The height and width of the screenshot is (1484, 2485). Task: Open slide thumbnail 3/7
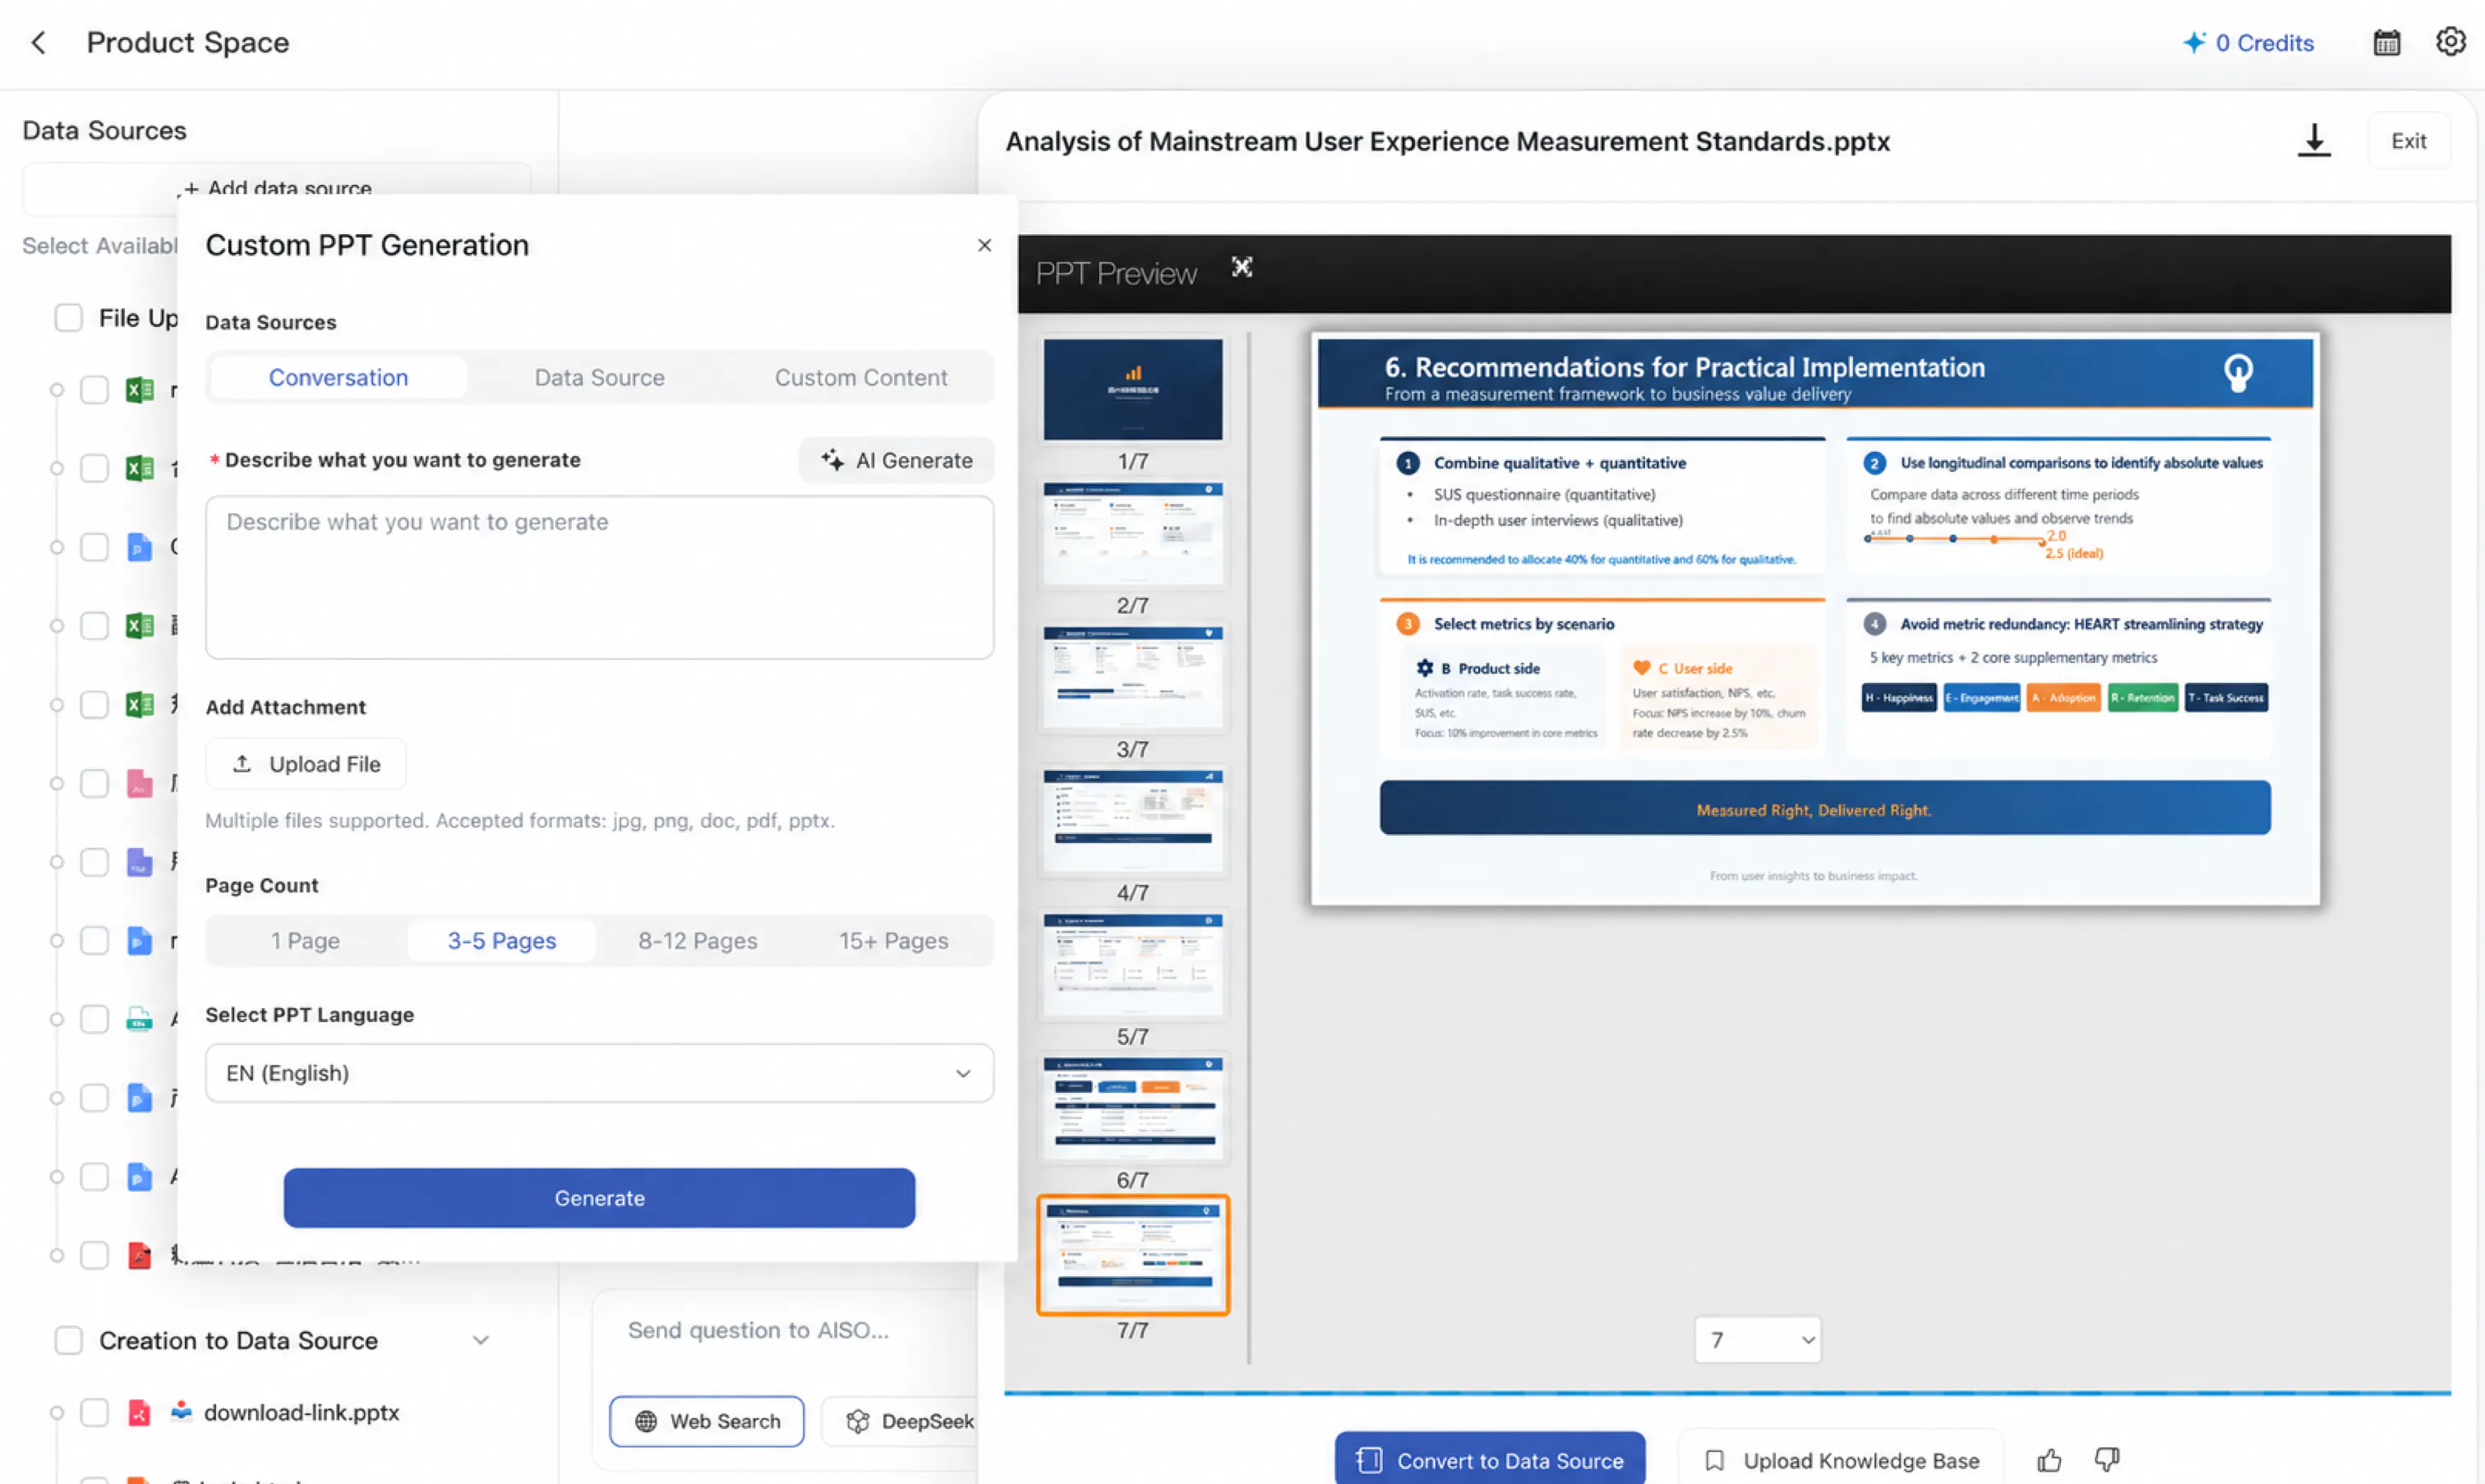[1132, 677]
